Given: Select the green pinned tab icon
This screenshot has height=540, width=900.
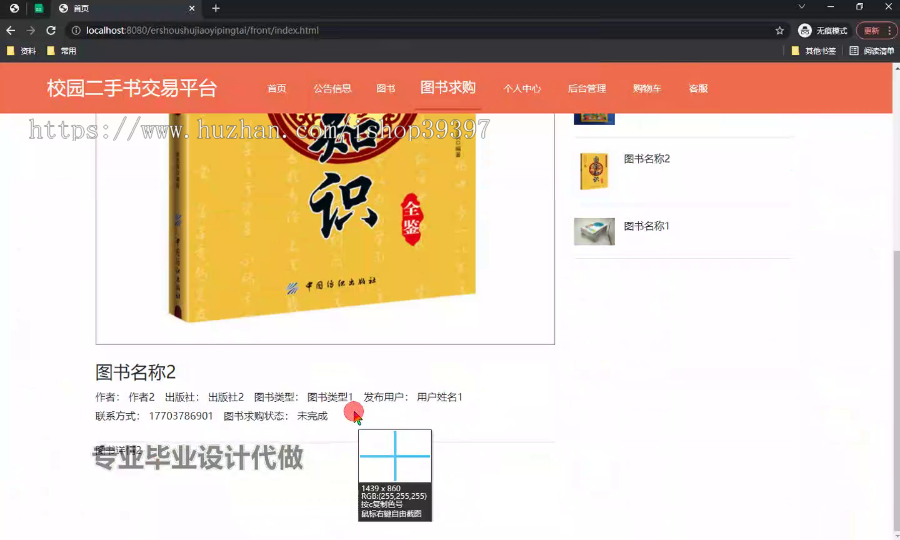Looking at the screenshot, I should pos(38,8).
